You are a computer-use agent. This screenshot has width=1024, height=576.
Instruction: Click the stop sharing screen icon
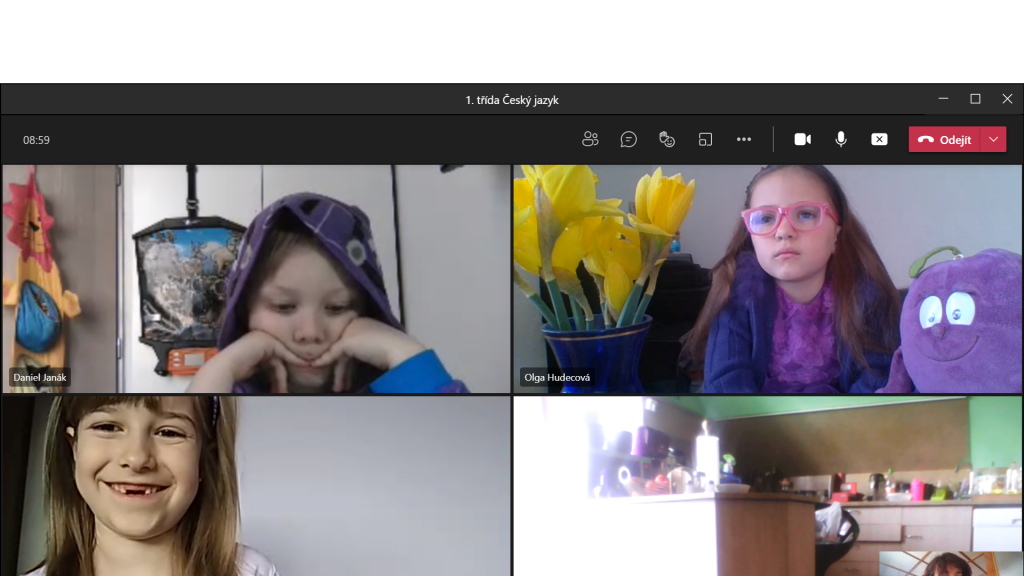(879, 139)
